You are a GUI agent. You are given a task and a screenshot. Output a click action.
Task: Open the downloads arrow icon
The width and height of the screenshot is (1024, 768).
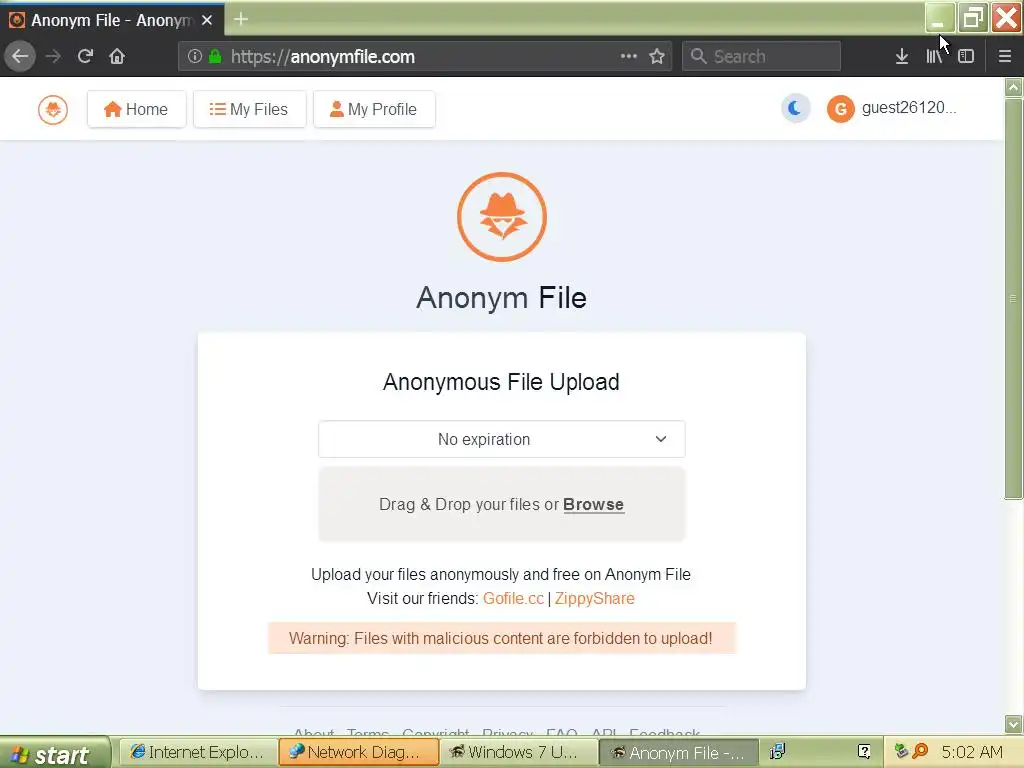coord(901,56)
